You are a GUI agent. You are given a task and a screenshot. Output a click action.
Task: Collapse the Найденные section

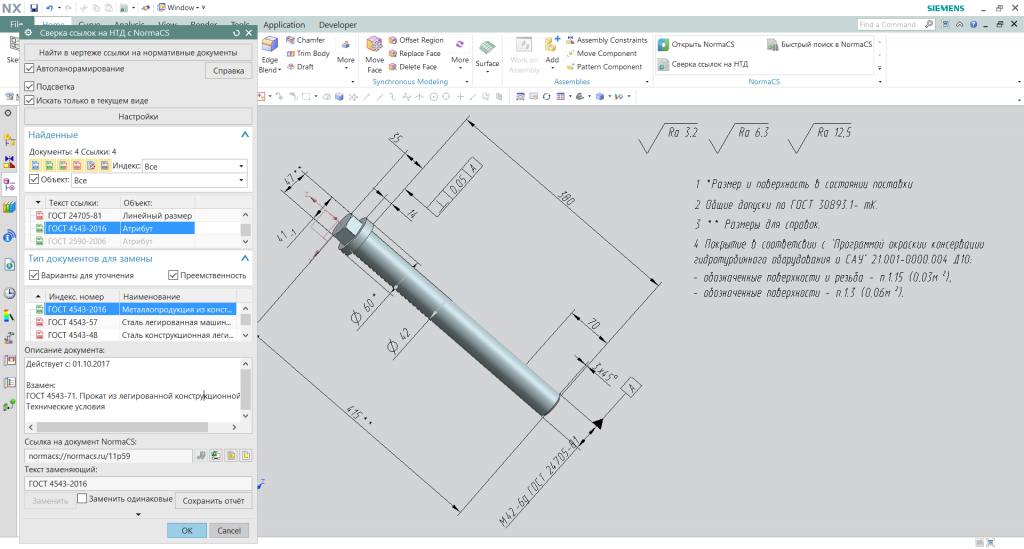[x=245, y=134]
